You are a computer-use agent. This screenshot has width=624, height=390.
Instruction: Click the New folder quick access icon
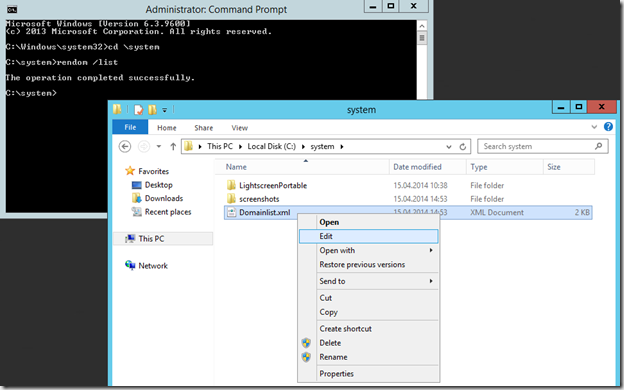(x=152, y=109)
